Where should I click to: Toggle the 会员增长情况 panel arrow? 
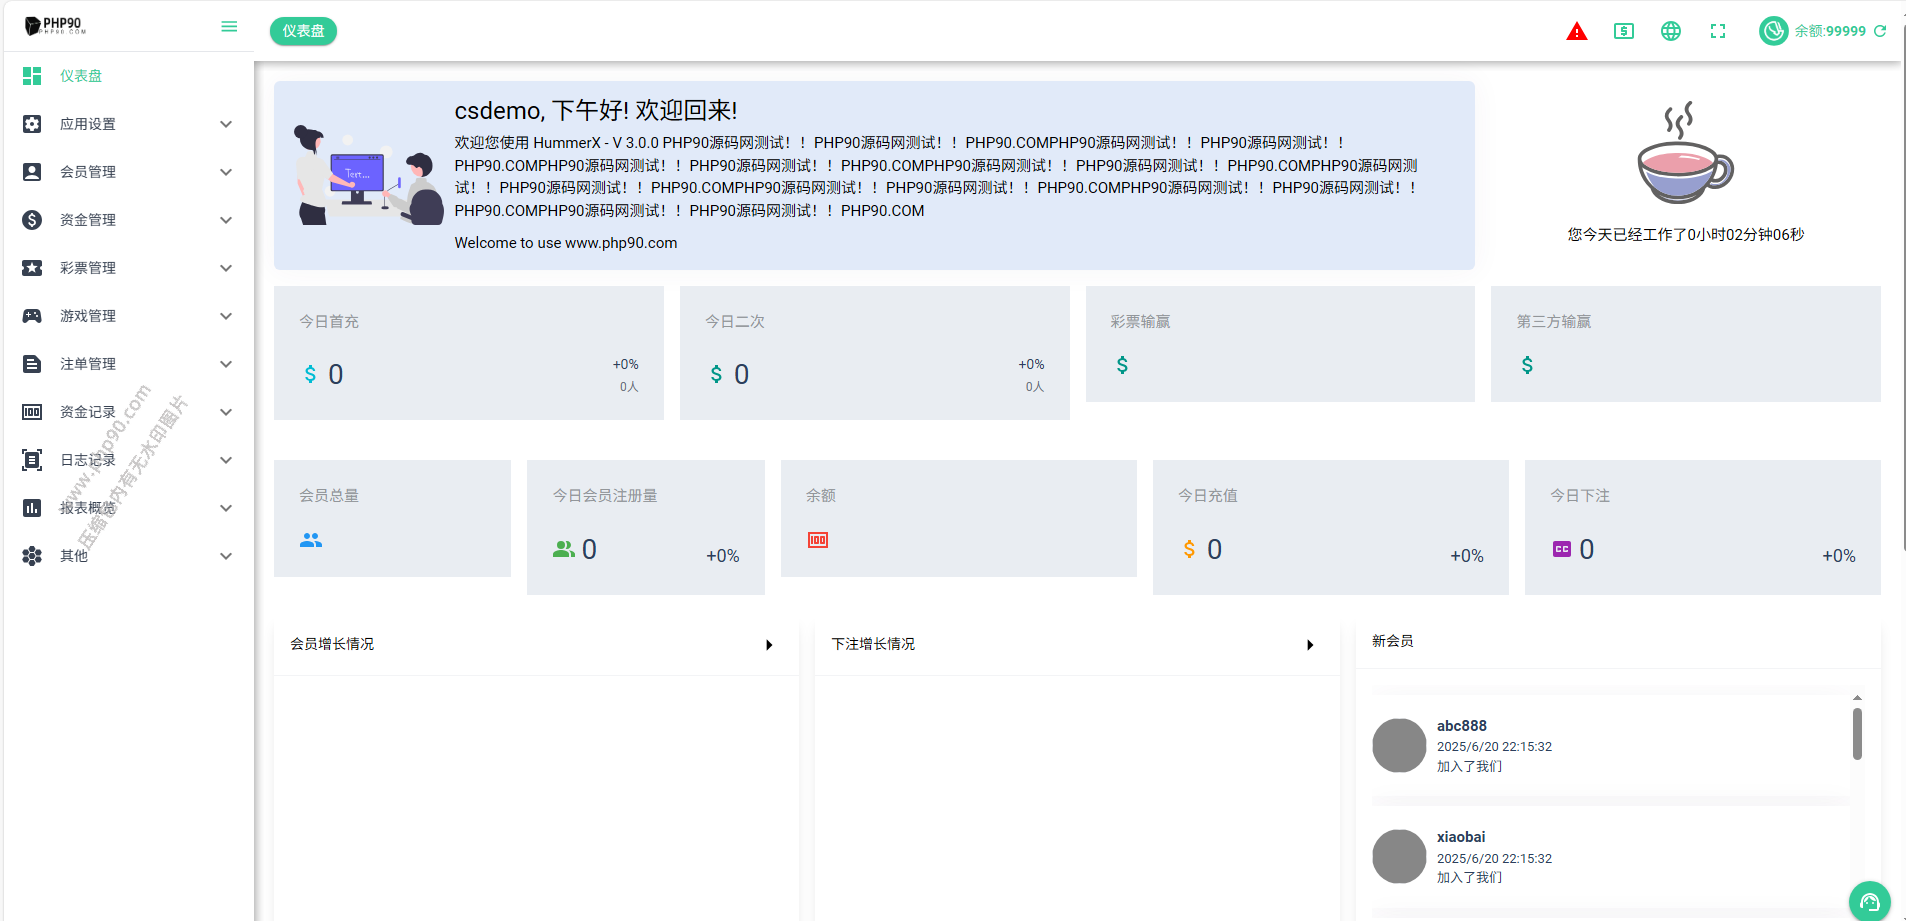coord(769,645)
